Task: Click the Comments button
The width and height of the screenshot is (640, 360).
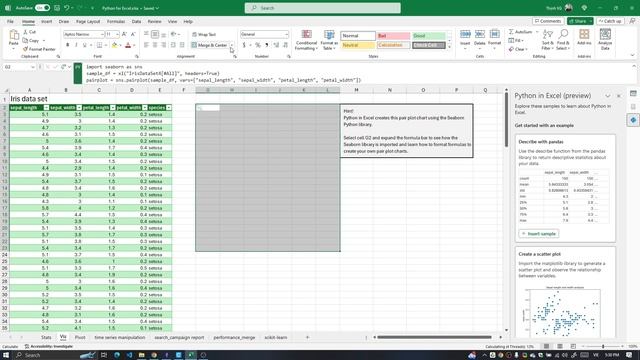Action: coord(548,21)
